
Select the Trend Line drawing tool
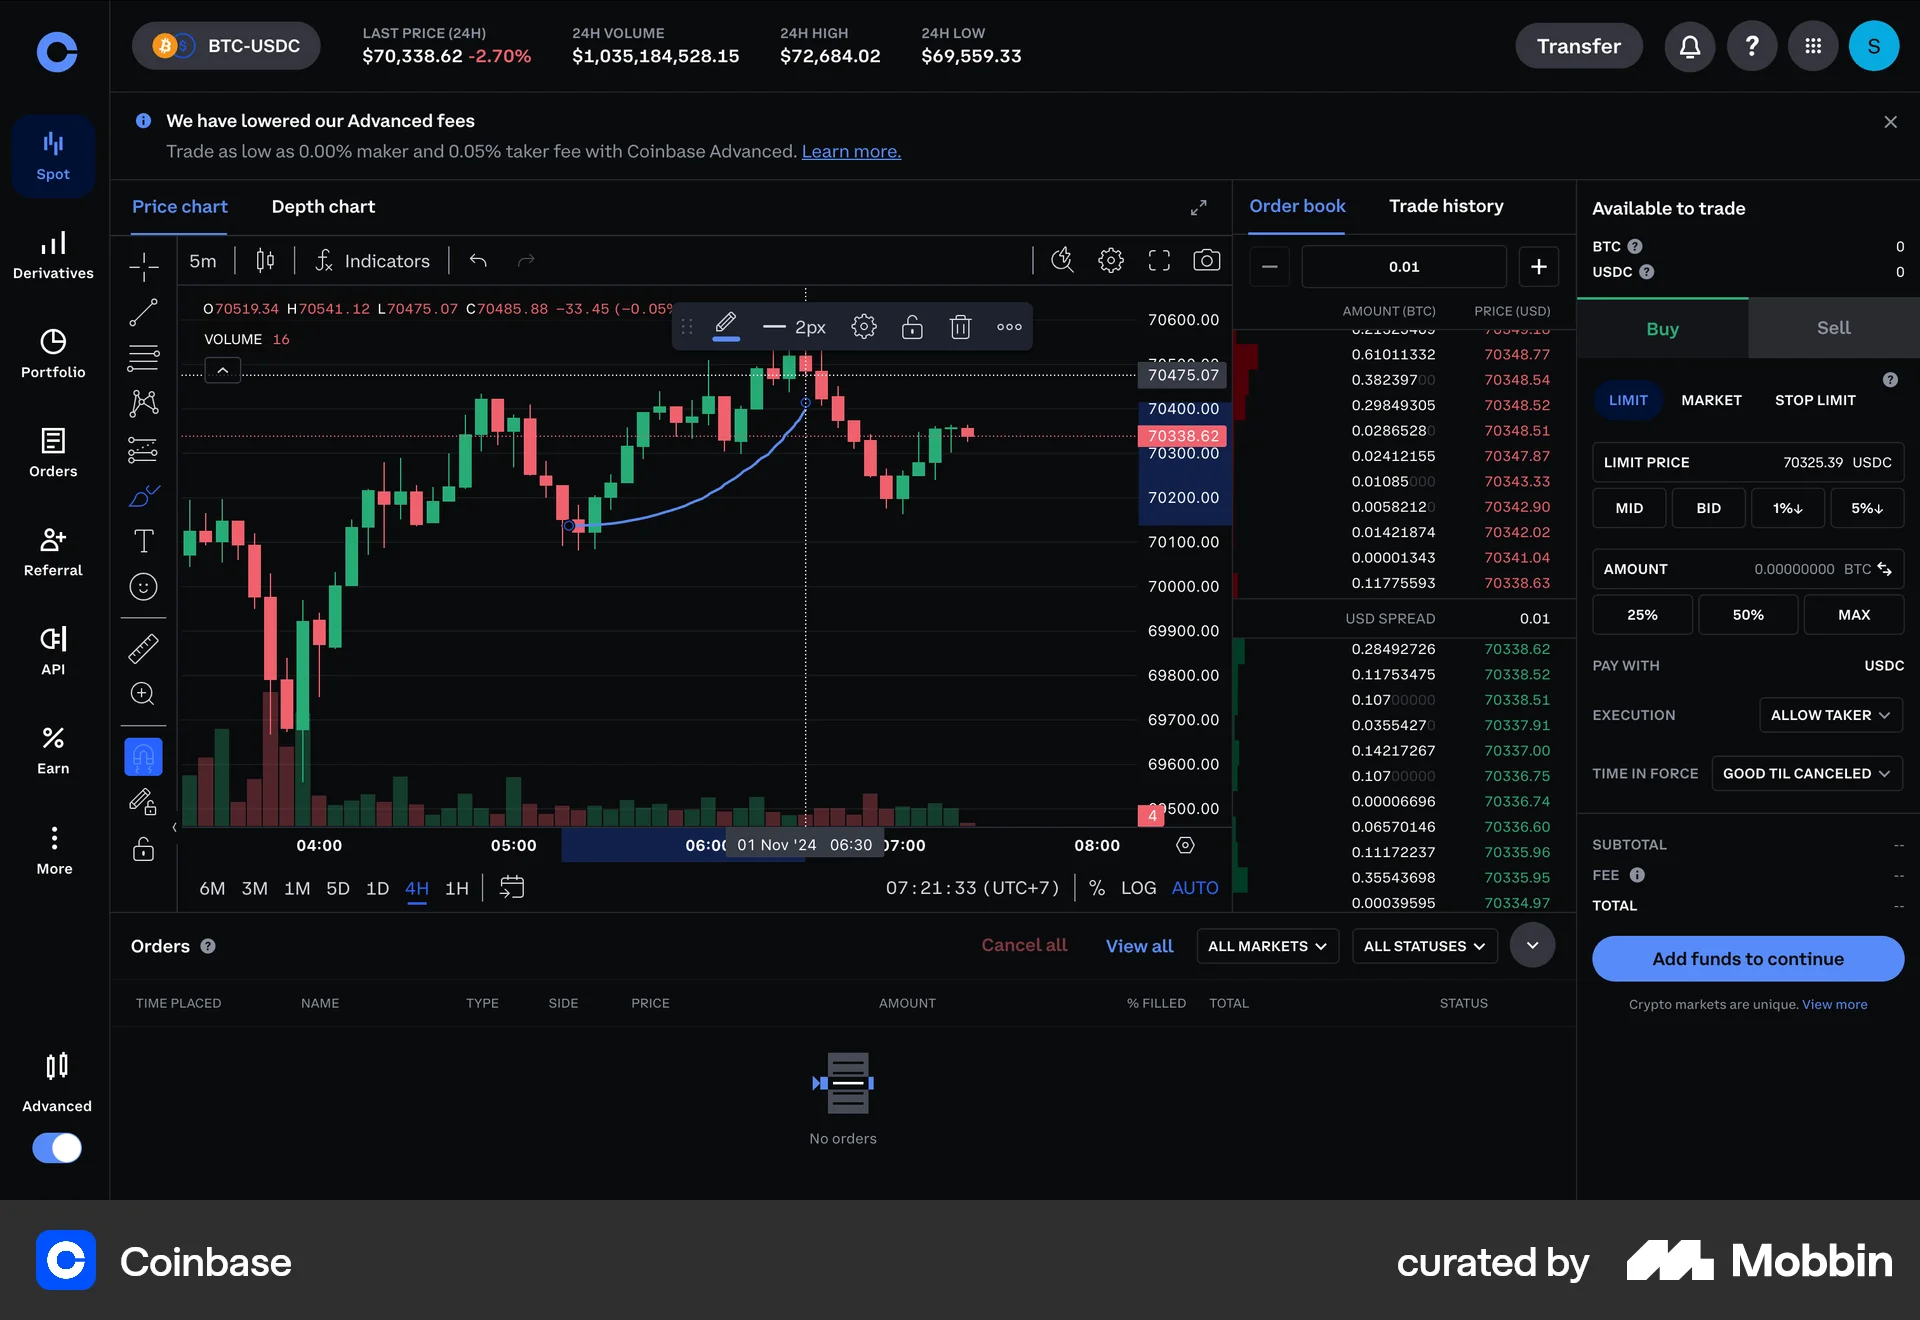tap(143, 312)
